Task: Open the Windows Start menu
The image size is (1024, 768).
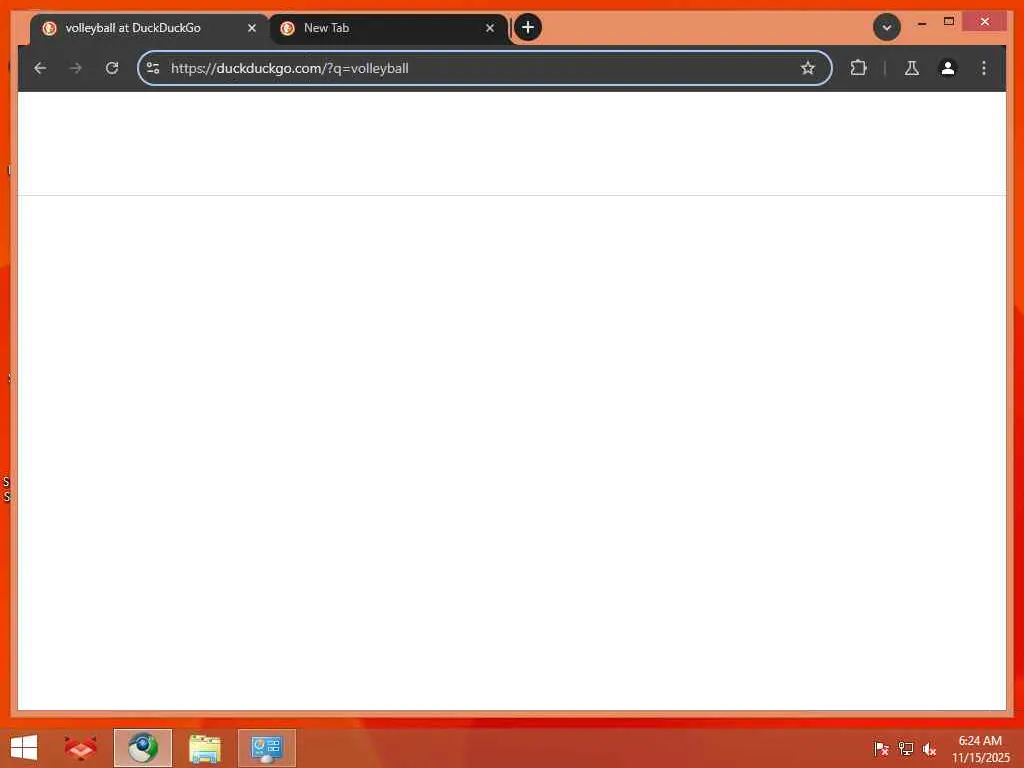Action: [x=24, y=748]
